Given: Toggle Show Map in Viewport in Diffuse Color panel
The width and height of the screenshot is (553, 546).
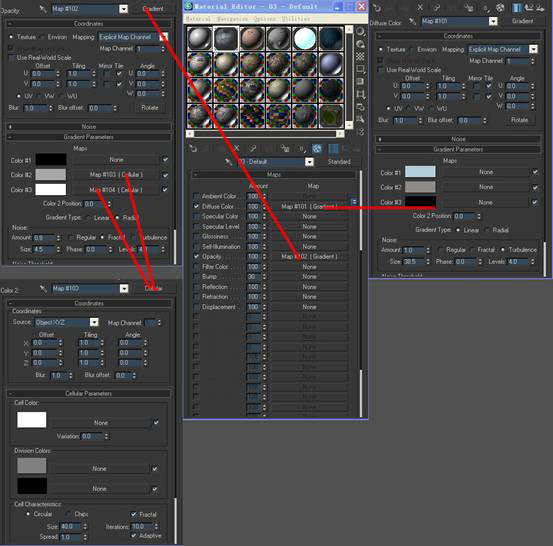Looking at the screenshot, I should coord(500,8).
